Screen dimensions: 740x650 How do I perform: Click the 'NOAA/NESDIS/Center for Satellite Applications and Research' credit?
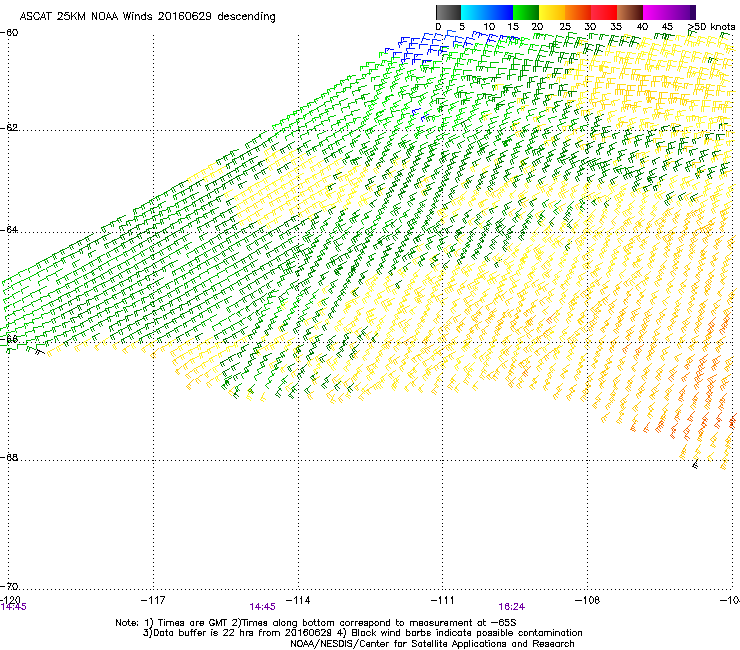(432, 644)
